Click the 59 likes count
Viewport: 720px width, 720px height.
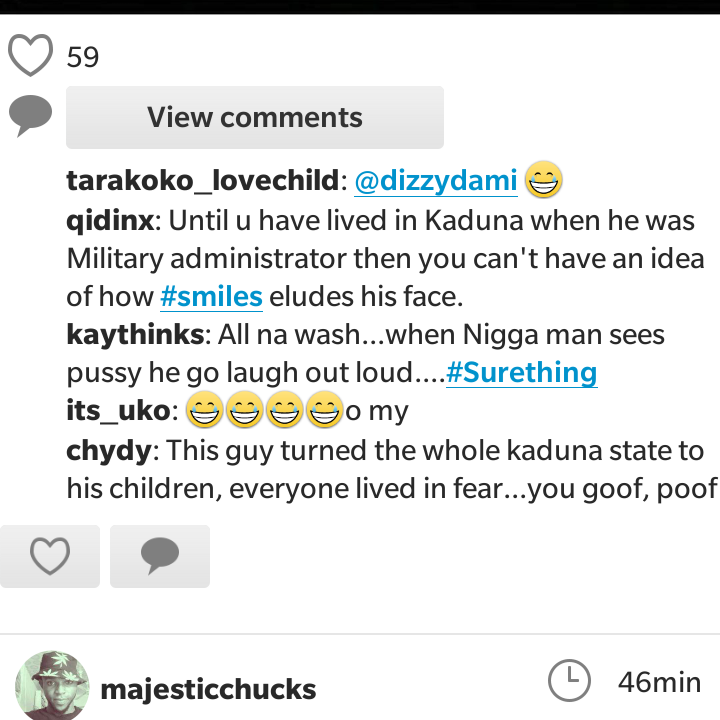click(x=83, y=57)
